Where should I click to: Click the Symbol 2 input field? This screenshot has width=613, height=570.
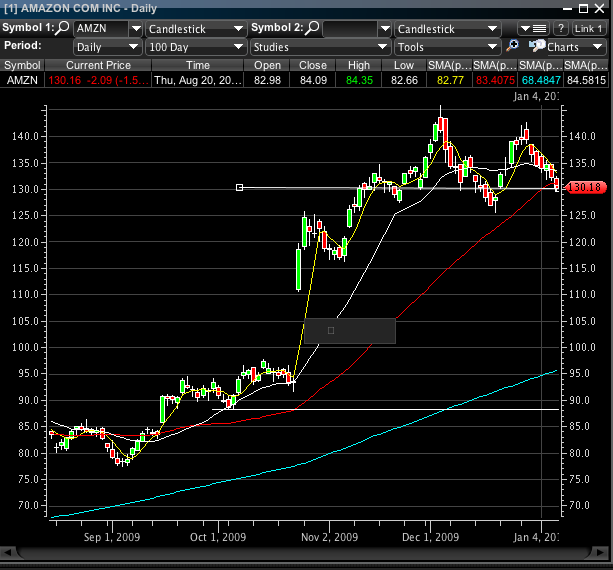[x=355, y=30]
